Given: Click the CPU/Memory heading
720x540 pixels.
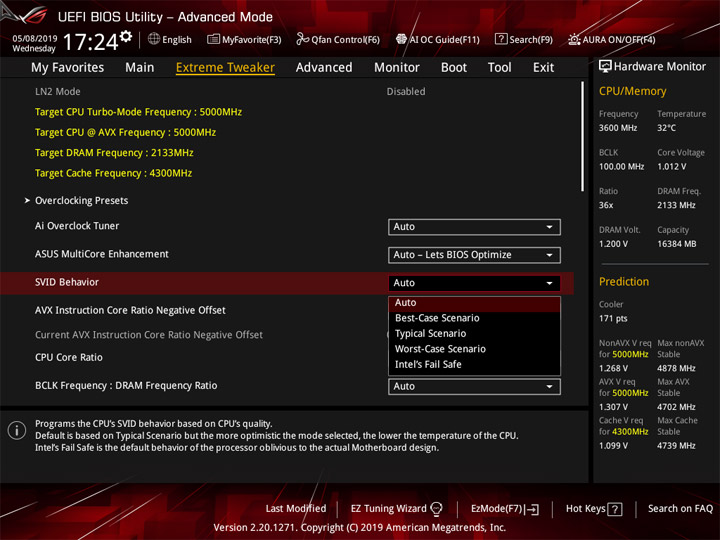Looking at the screenshot, I should click(632, 91).
